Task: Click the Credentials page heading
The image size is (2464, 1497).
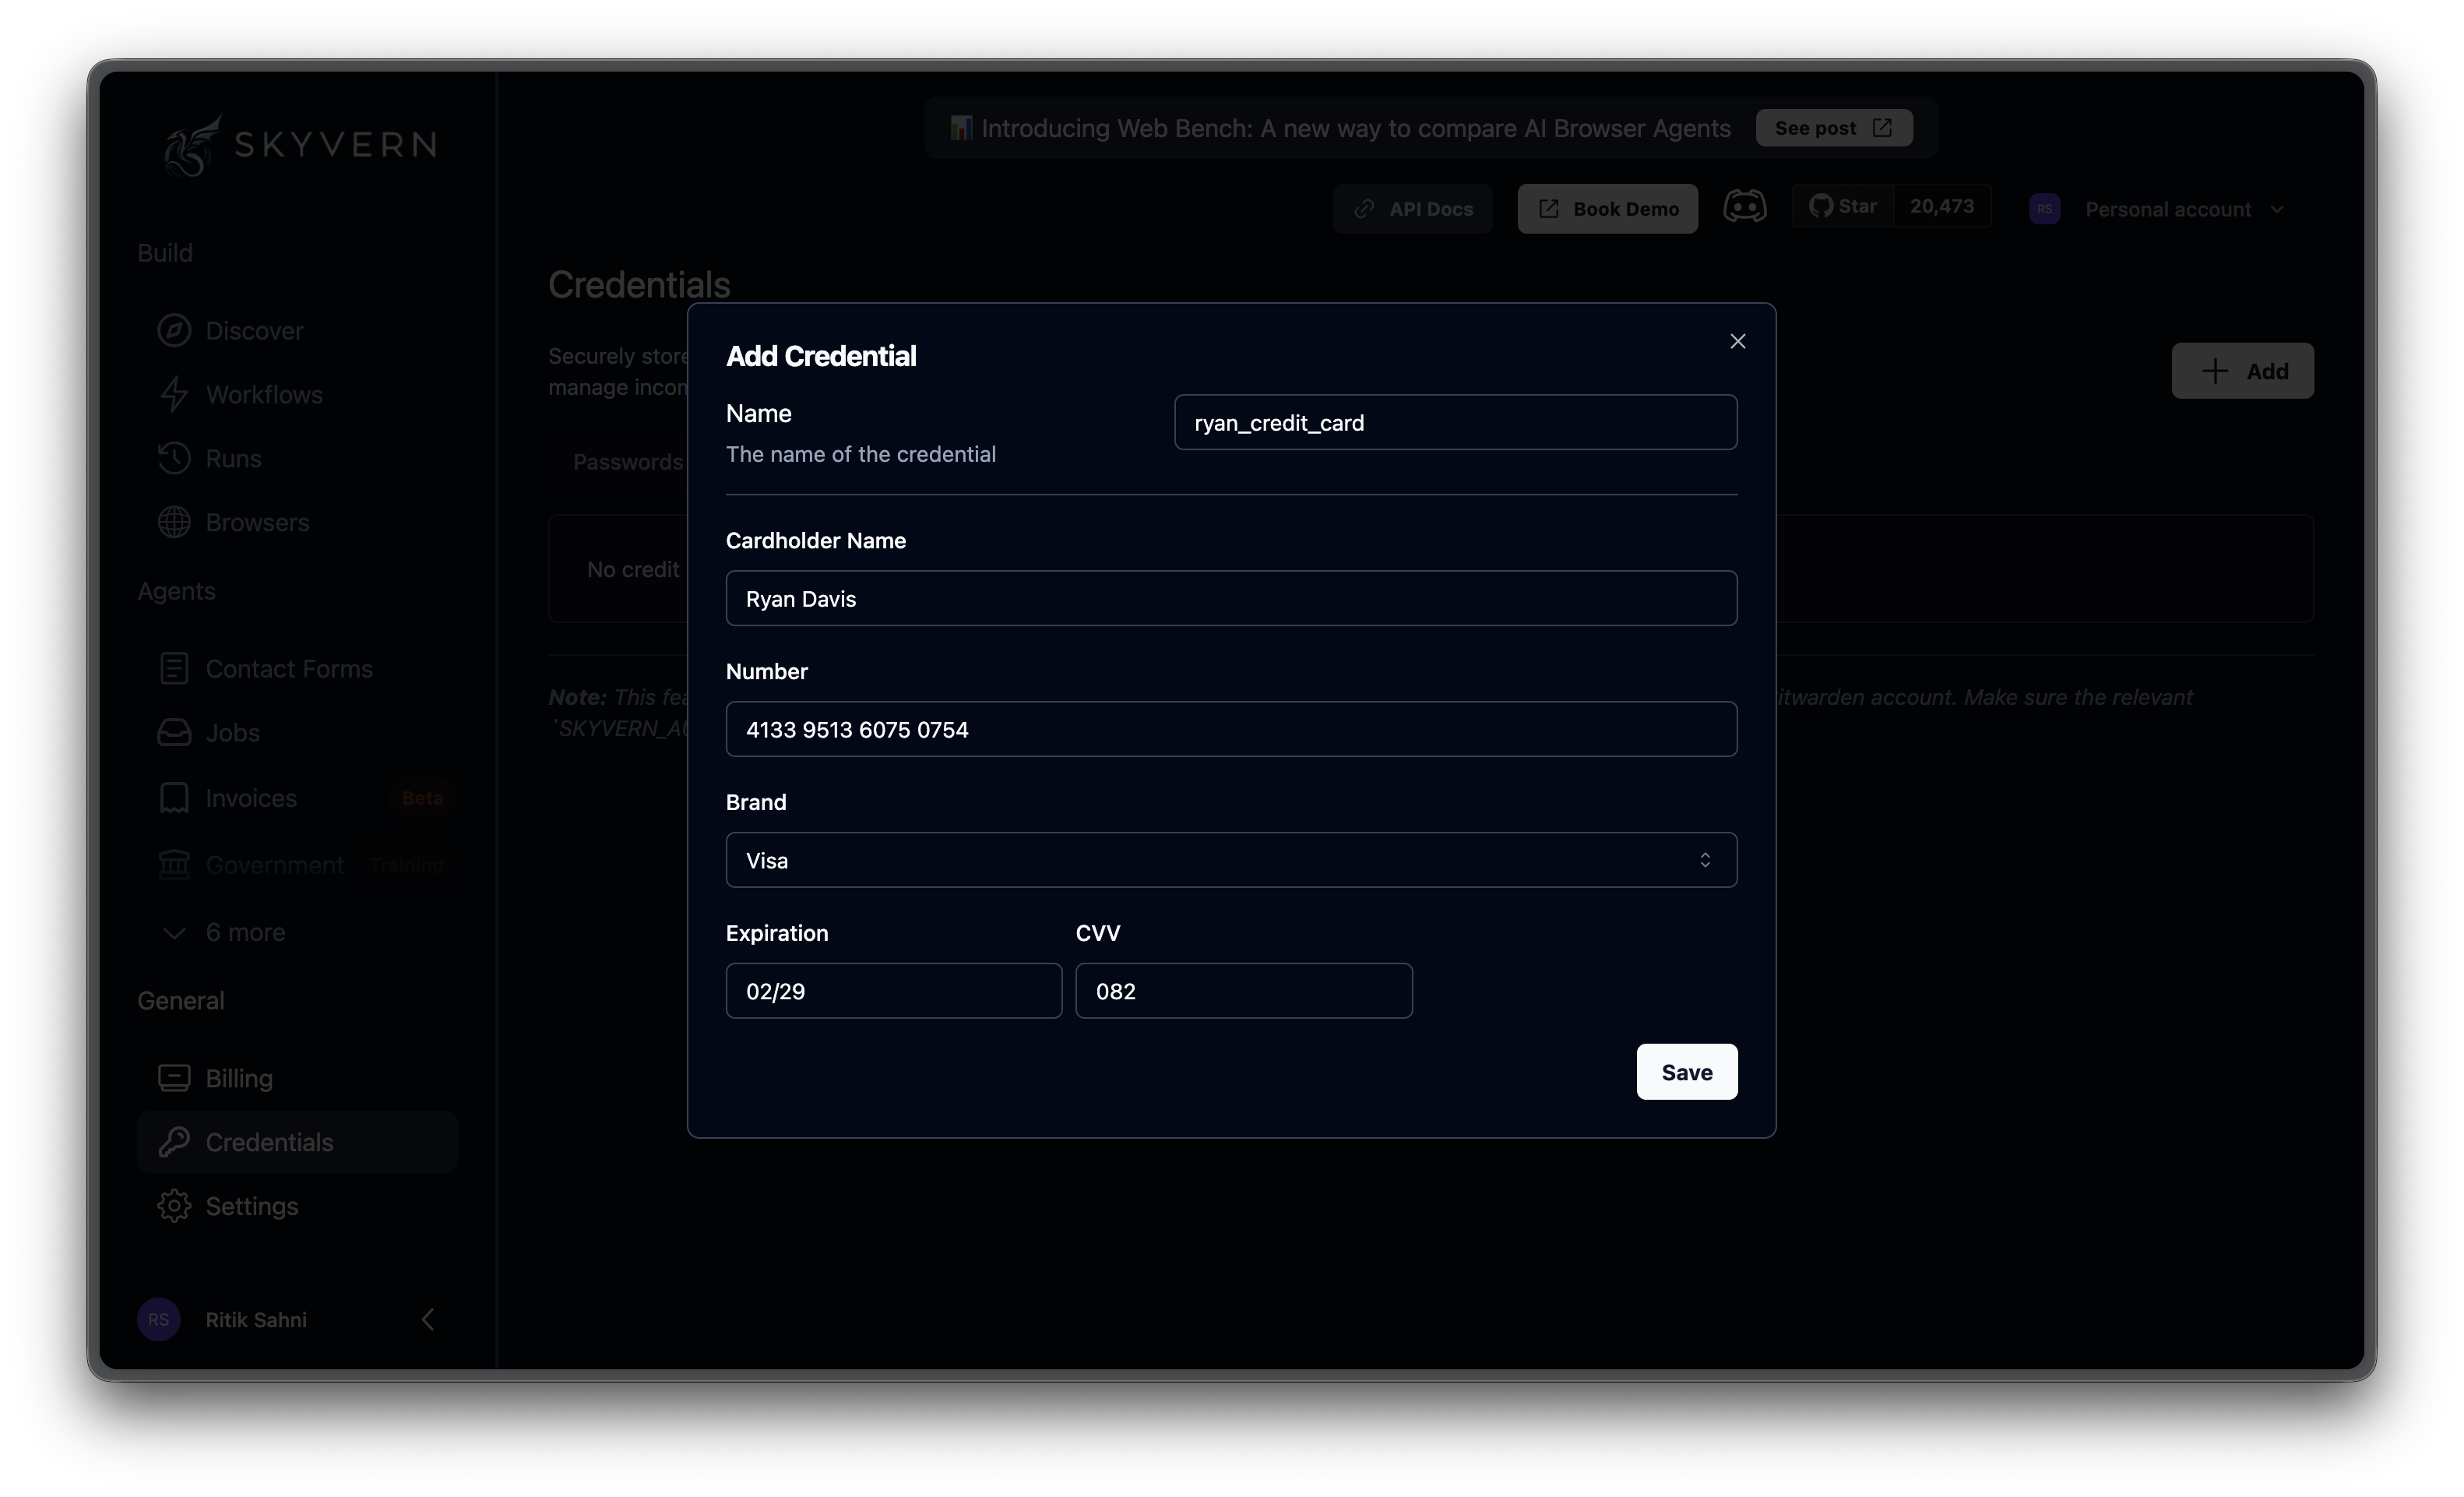Action: (x=639, y=285)
